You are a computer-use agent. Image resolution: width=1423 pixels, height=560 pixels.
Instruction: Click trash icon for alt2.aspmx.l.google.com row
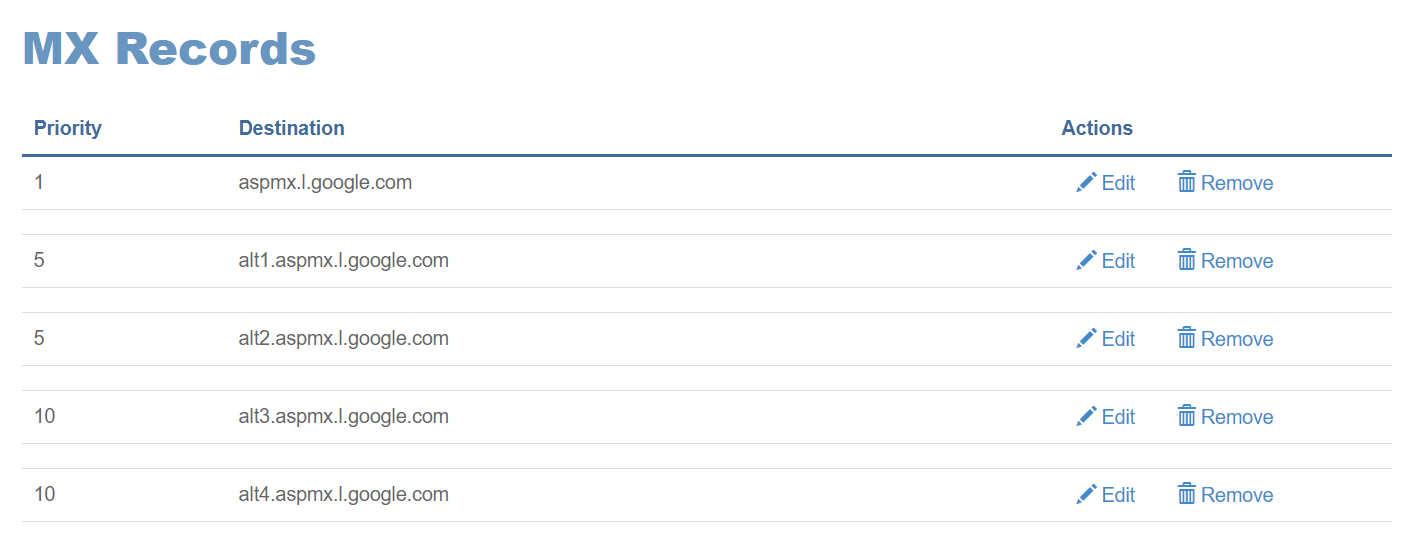point(1187,338)
